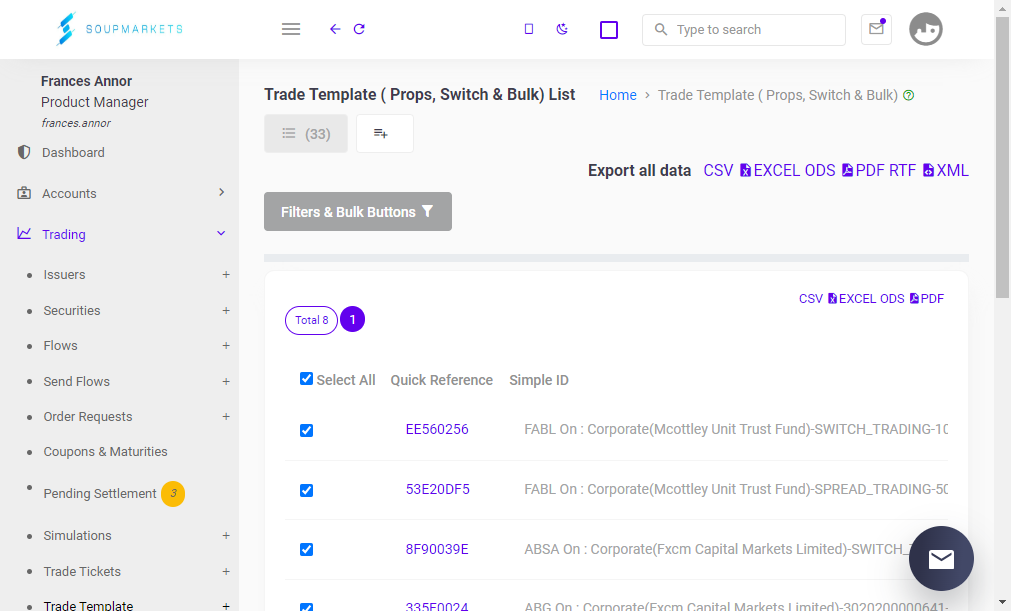Add new Send Flows with plus icon
This screenshot has width=1011, height=611.
pos(226,382)
